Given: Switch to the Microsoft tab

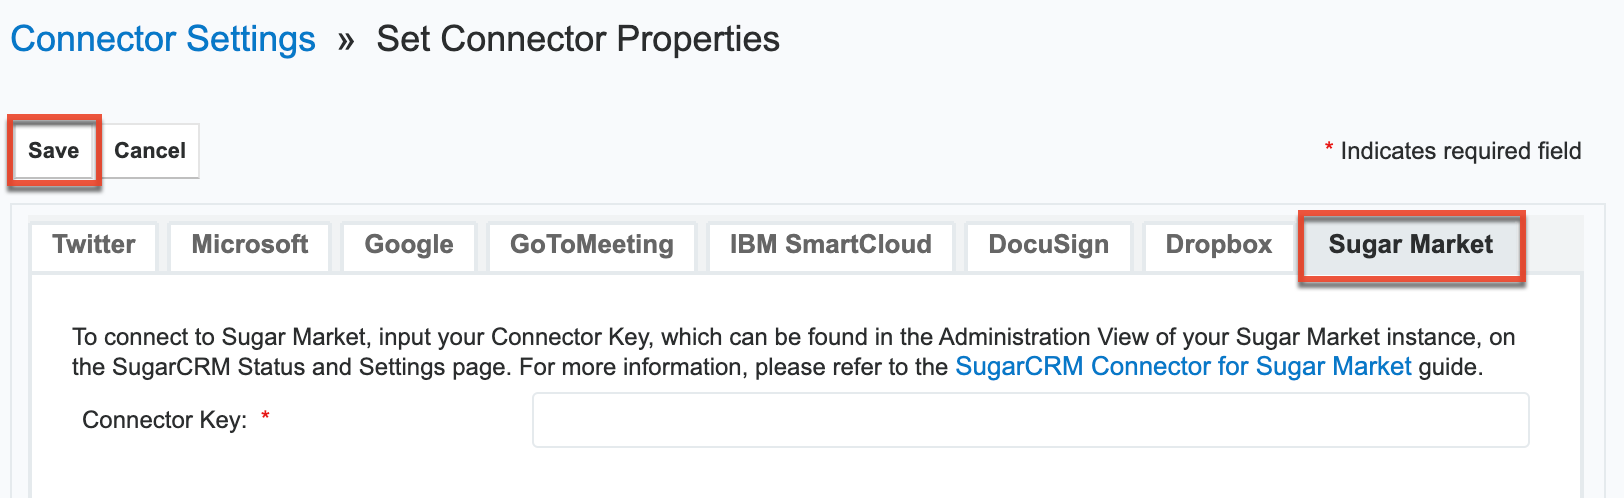Looking at the screenshot, I should tap(250, 245).
